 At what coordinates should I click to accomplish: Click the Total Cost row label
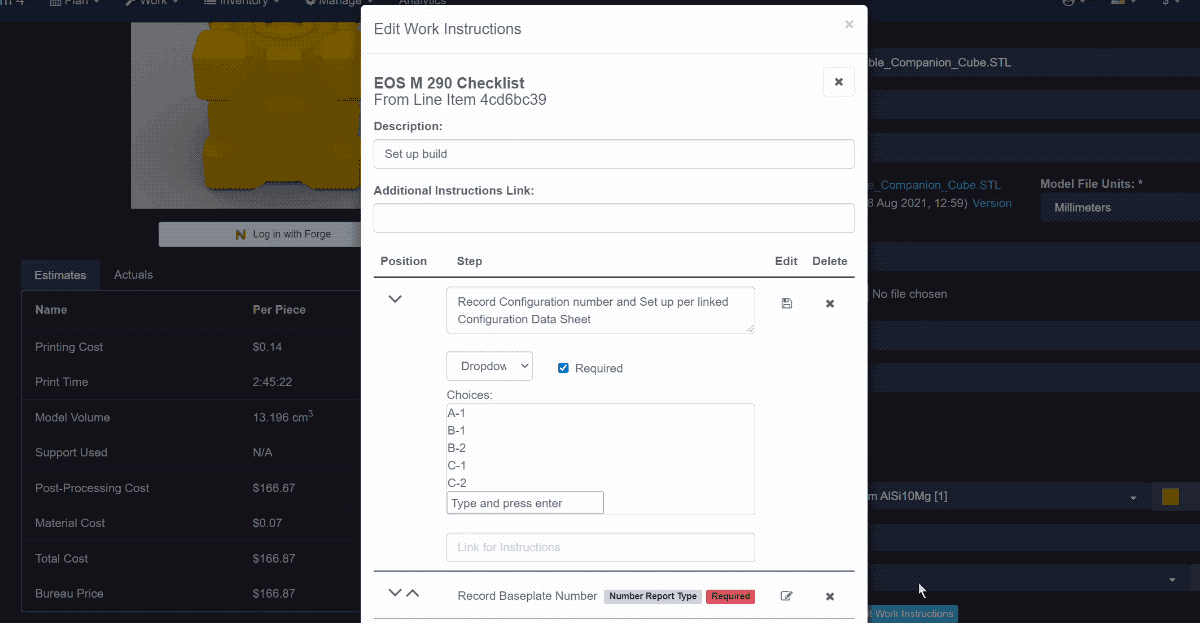coord(61,559)
